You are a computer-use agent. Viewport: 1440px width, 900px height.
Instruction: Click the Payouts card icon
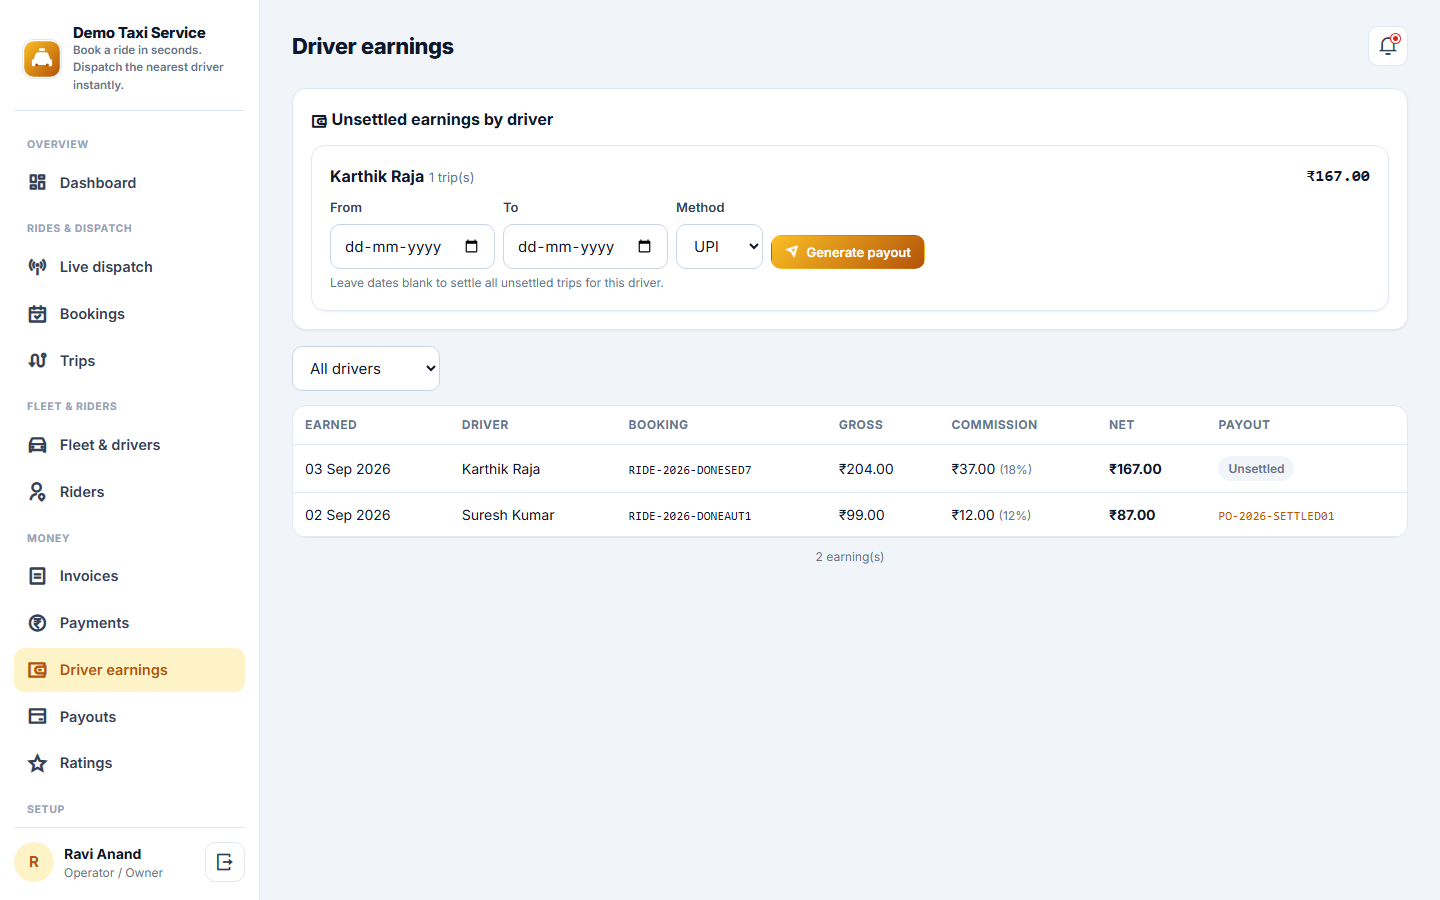coord(37,716)
